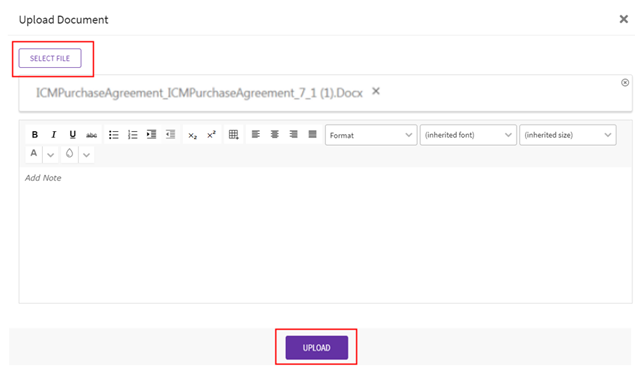Align text right
Image resolution: width=635 pixels, height=369 pixels.
(x=294, y=134)
